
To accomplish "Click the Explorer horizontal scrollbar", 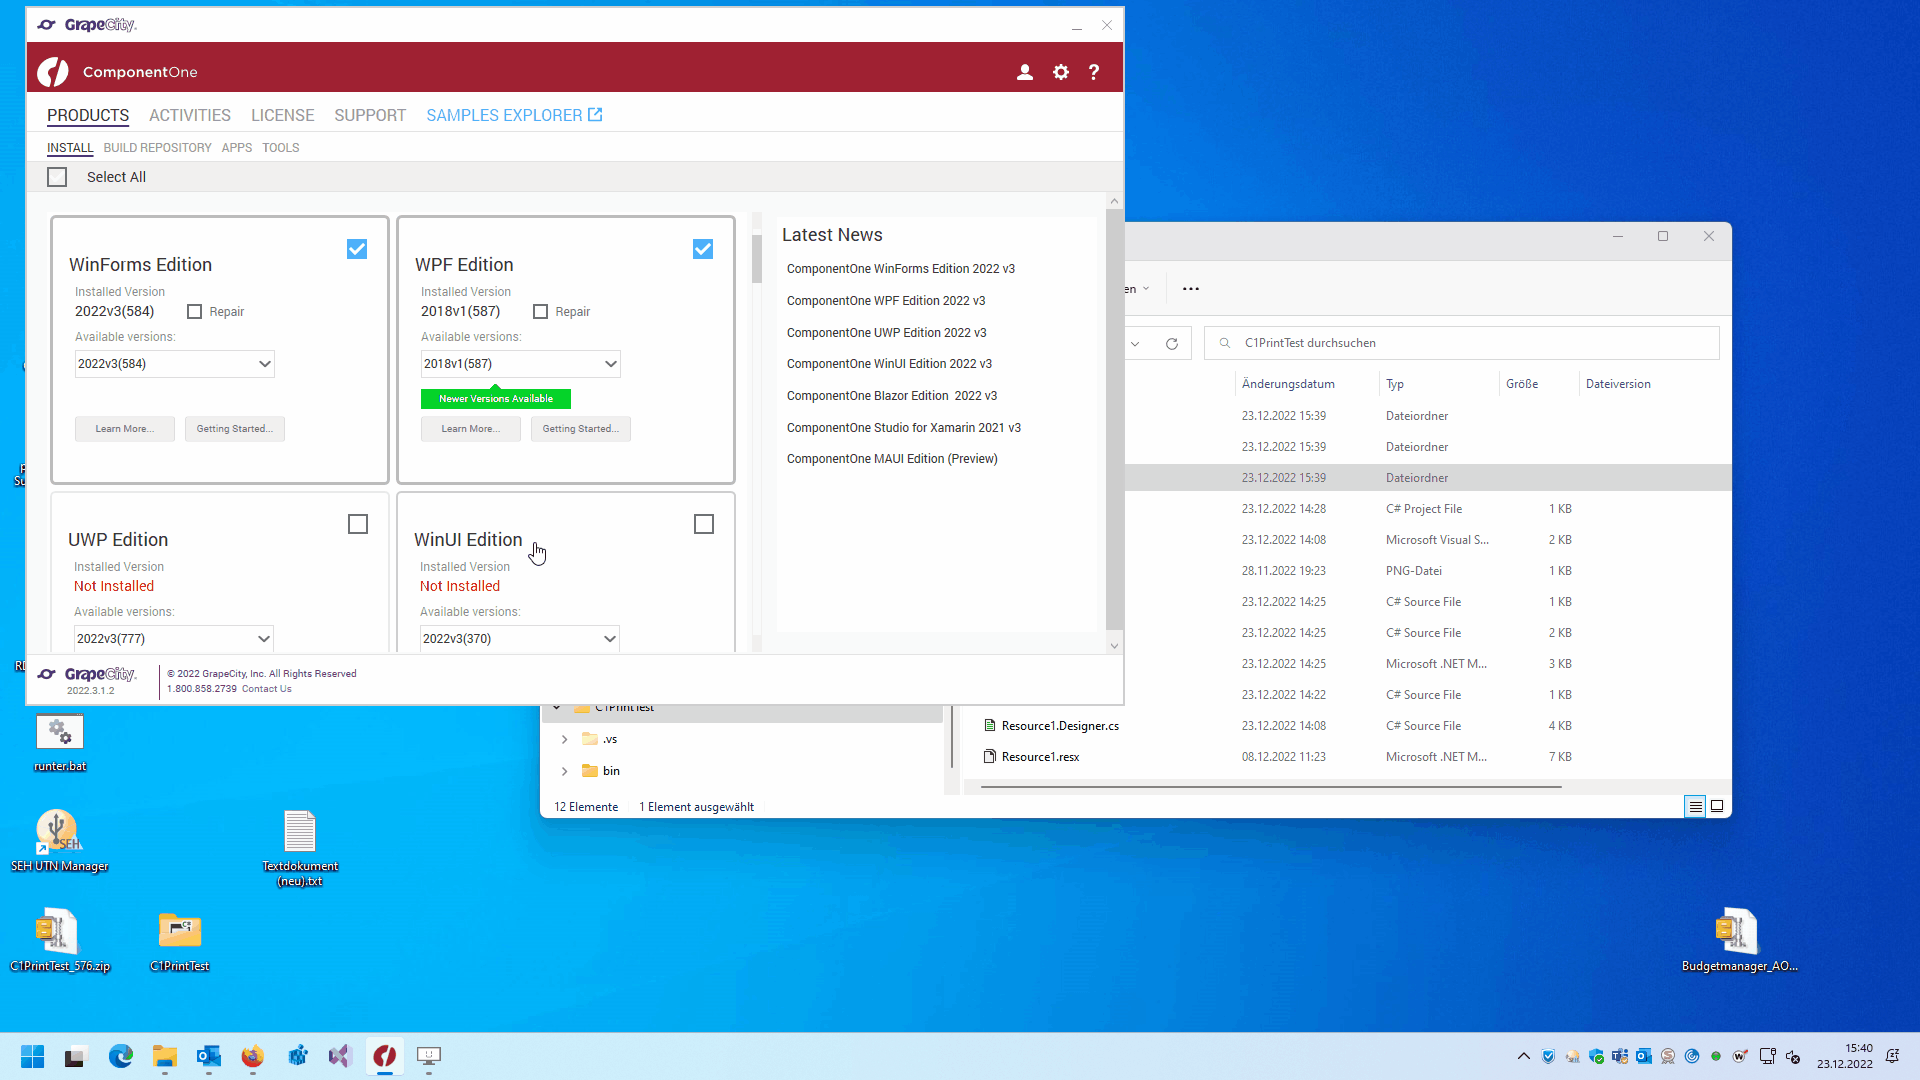I will (x=1270, y=787).
